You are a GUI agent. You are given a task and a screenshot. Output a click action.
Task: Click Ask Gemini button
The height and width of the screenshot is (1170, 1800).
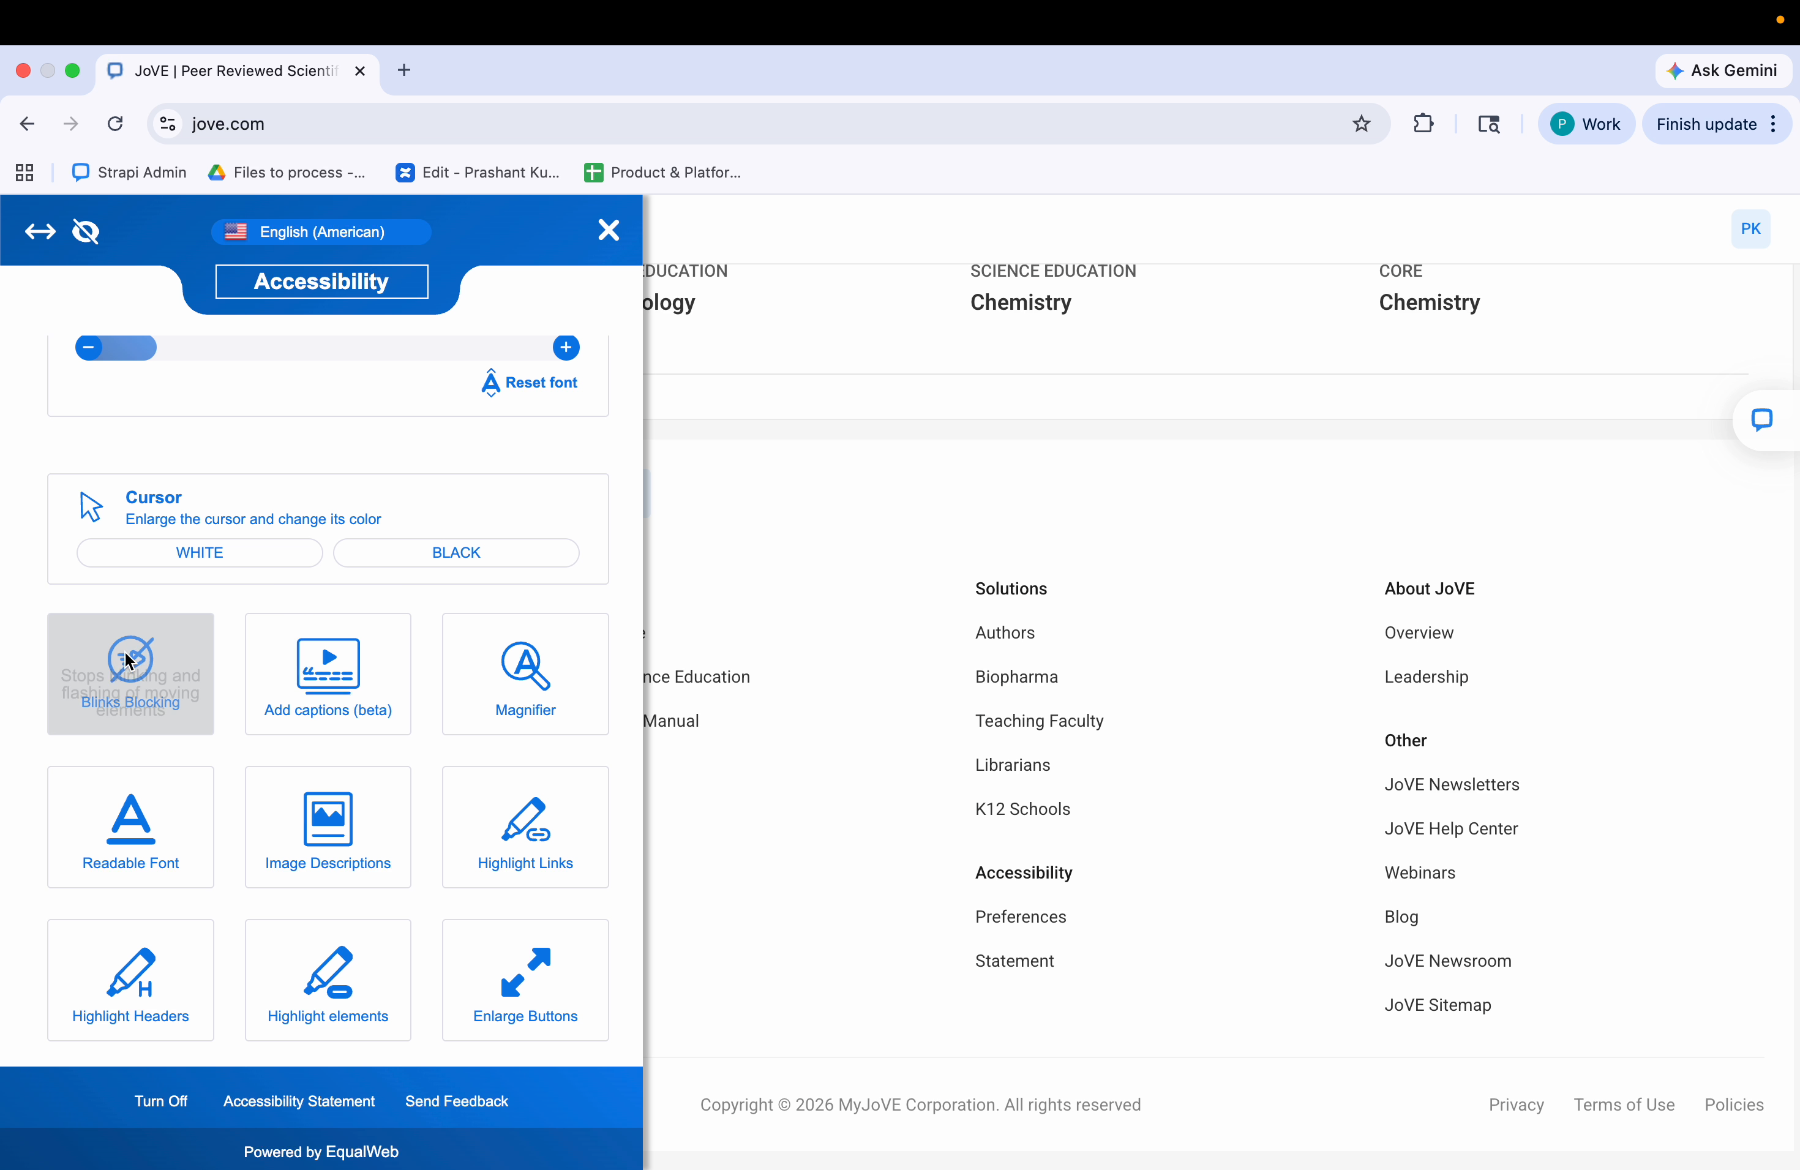[x=1723, y=71]
